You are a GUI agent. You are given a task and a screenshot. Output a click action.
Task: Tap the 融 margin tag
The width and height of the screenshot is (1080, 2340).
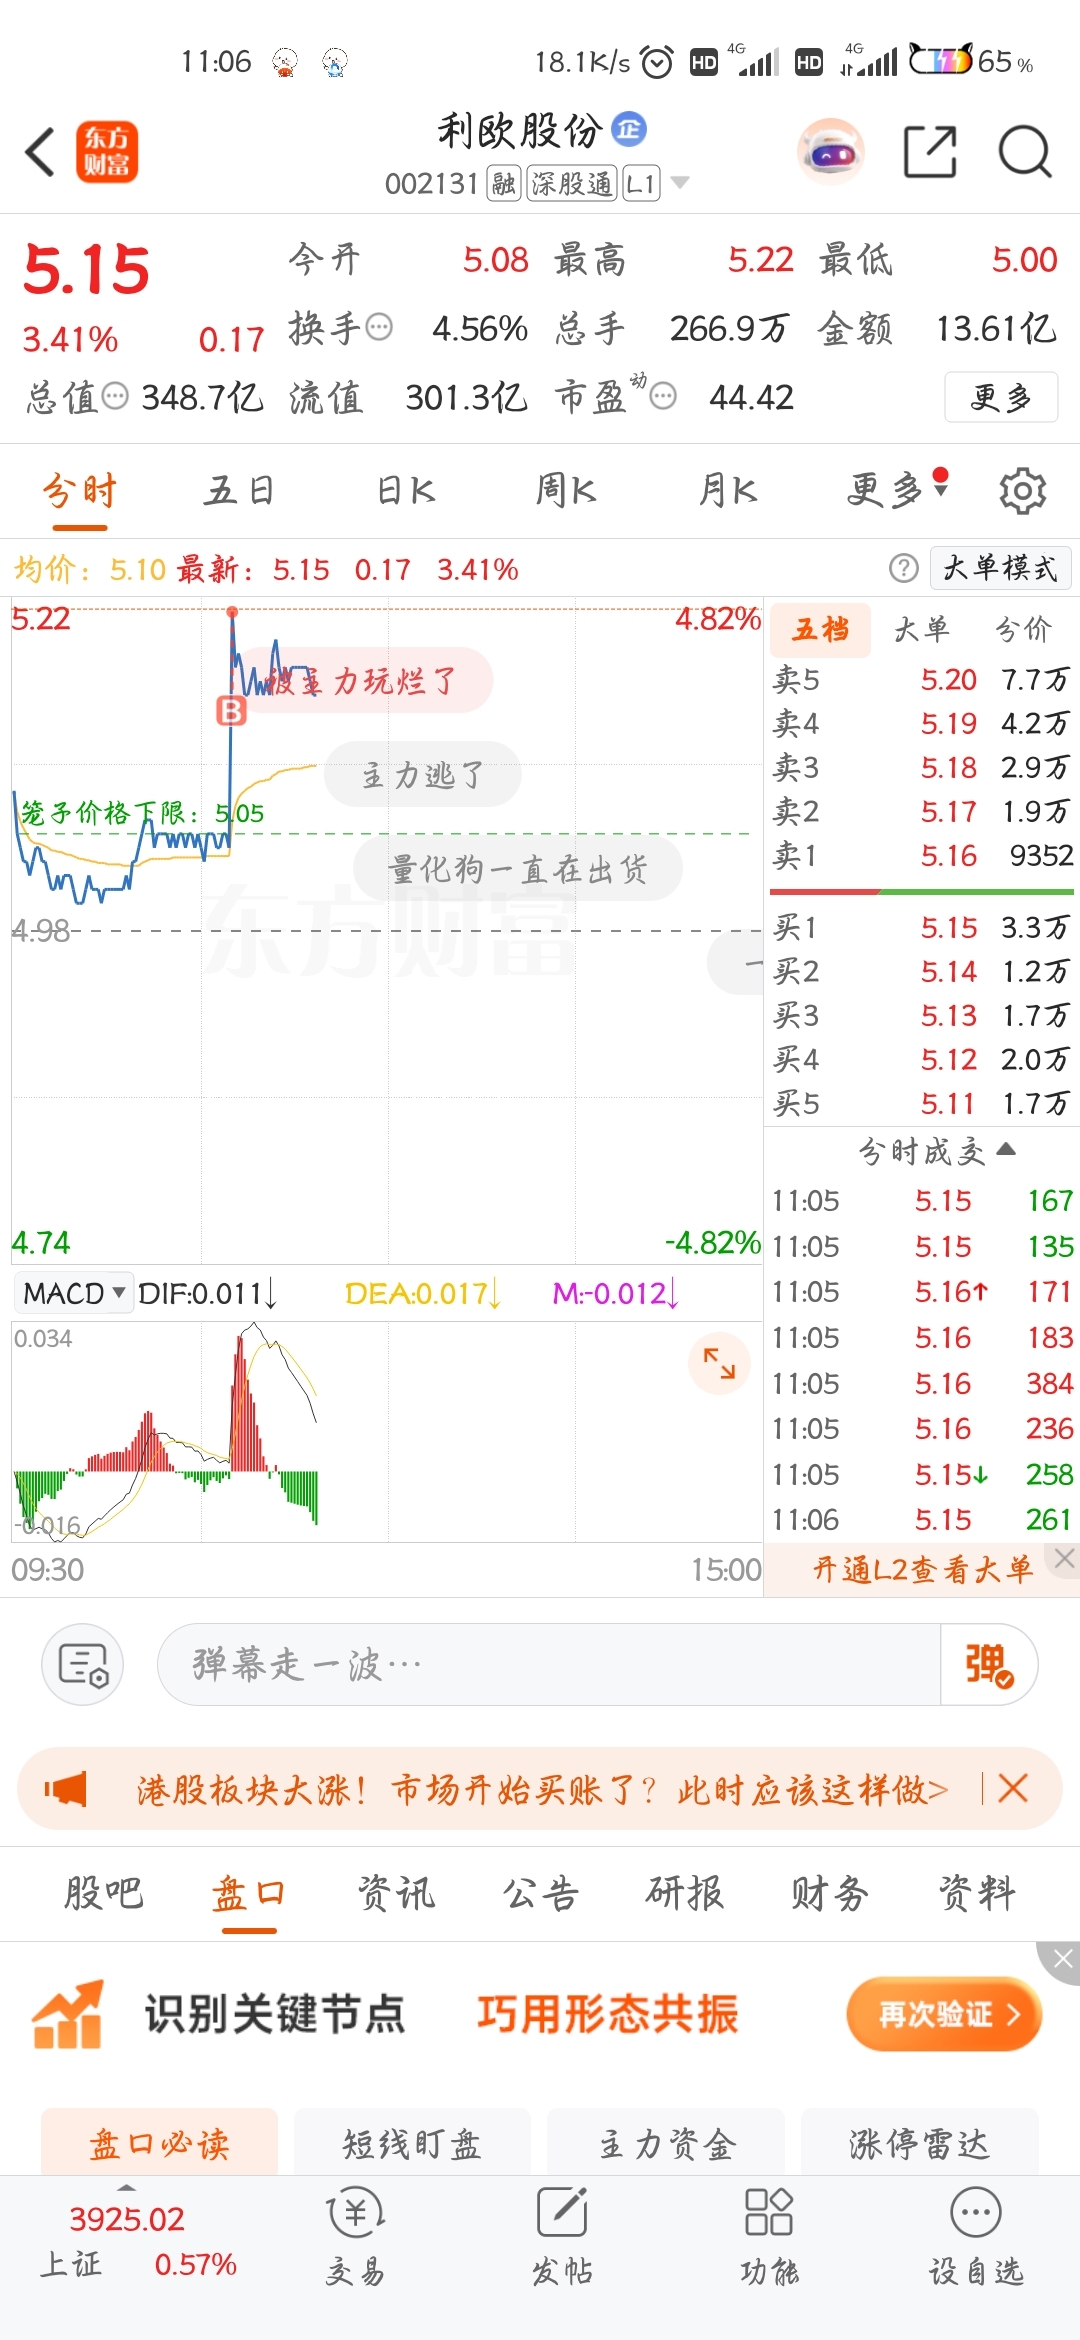click(504, 183)
